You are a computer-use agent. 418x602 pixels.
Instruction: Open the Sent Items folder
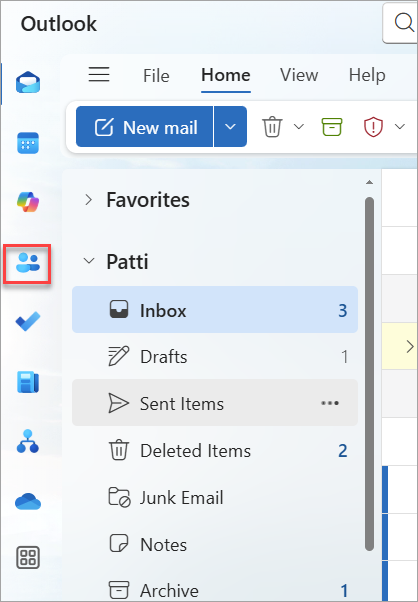(215, 403)
